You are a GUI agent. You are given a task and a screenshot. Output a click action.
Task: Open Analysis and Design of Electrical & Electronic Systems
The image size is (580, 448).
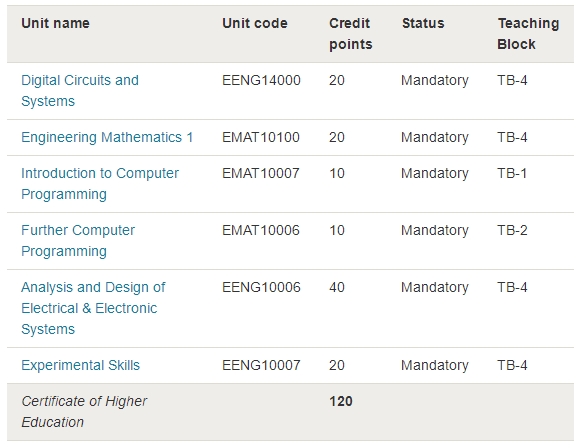click(93, 308)
